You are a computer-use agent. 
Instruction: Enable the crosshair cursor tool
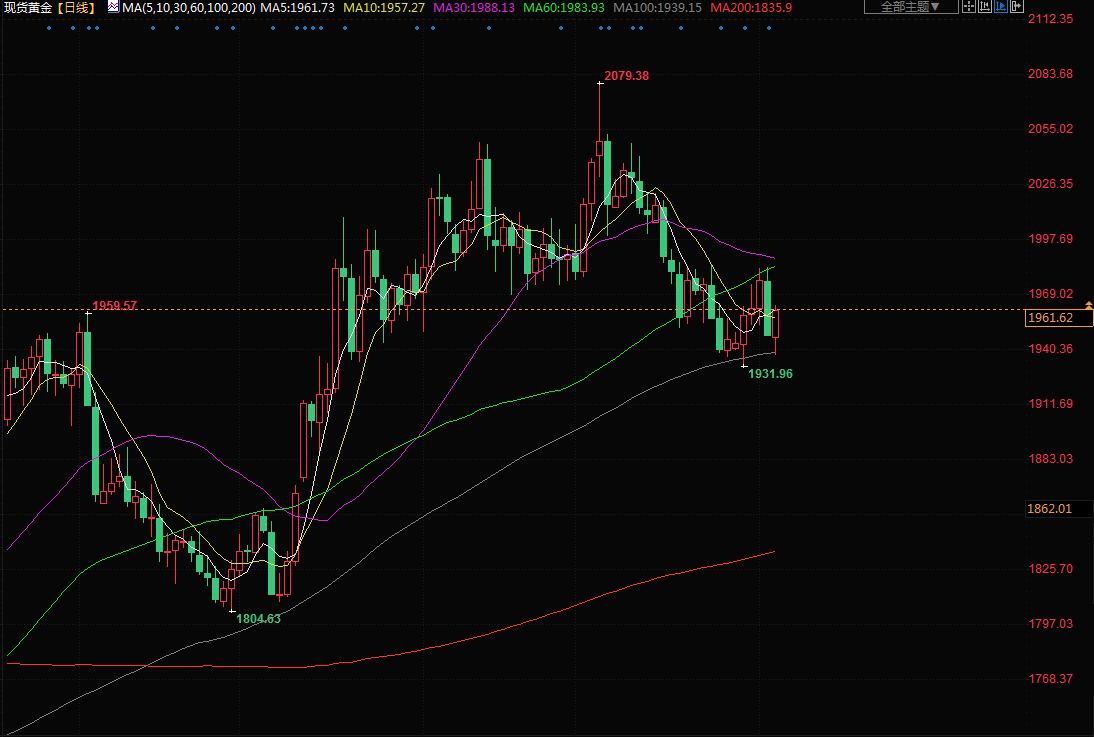pos(969,6)
